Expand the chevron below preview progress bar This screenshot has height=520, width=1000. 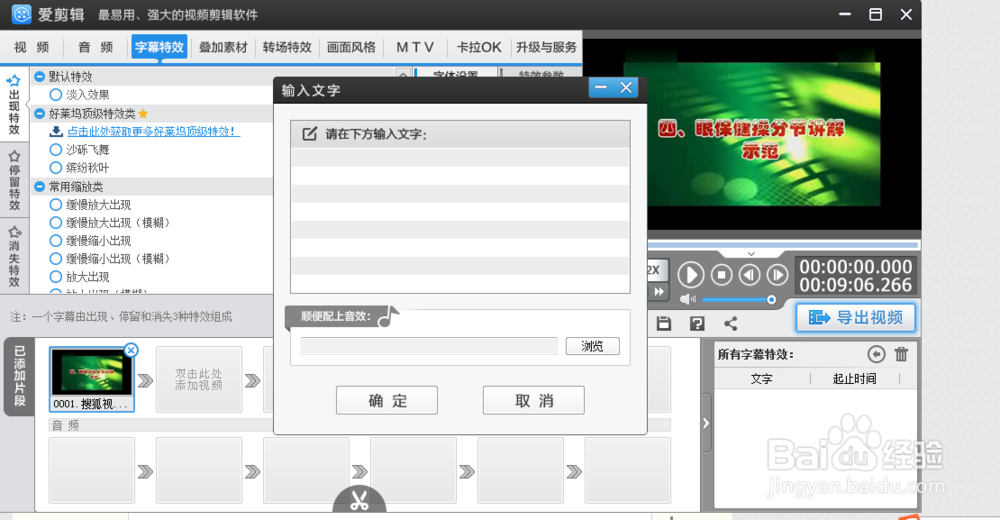tap(751, 253)
